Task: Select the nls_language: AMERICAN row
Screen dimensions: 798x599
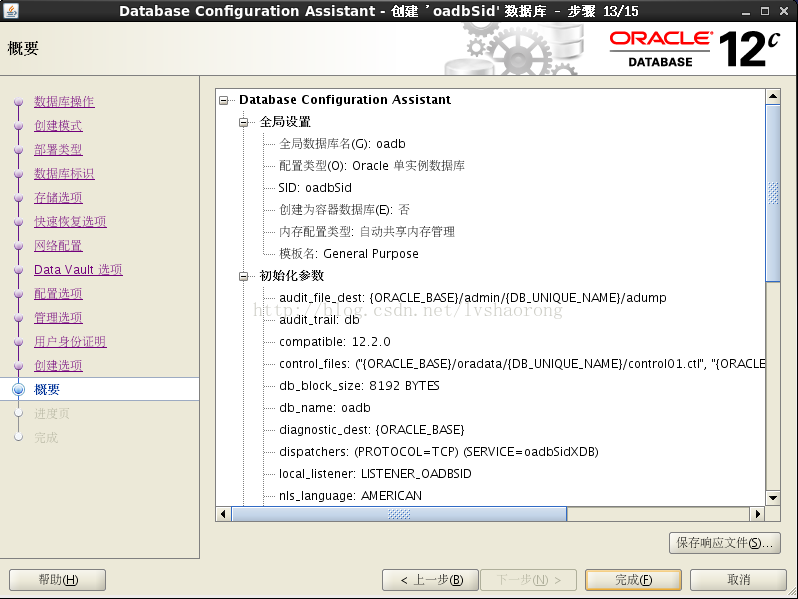Action: click(350, 496)
